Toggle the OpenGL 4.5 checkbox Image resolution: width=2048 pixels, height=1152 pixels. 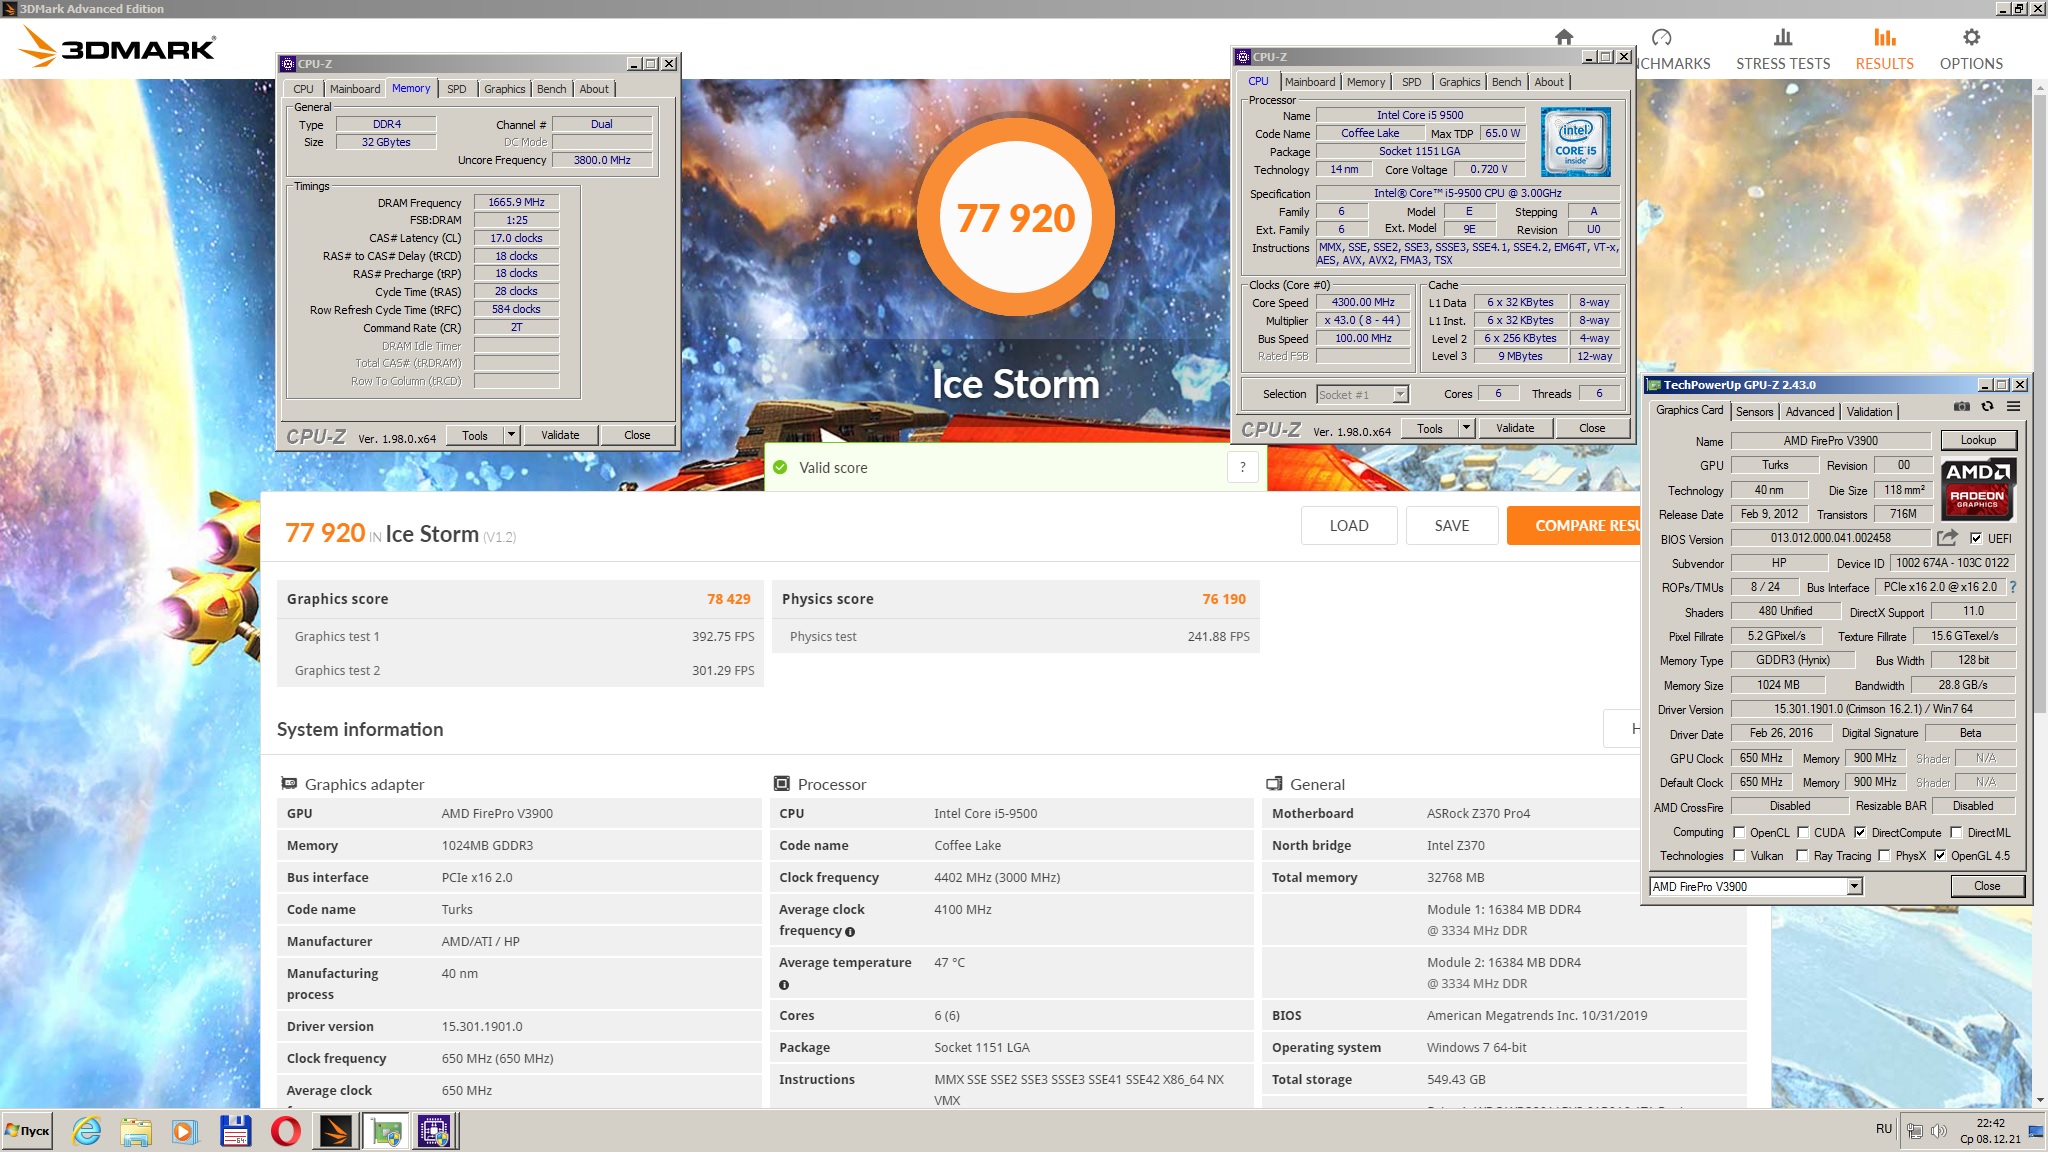[x=1940, y=855]
